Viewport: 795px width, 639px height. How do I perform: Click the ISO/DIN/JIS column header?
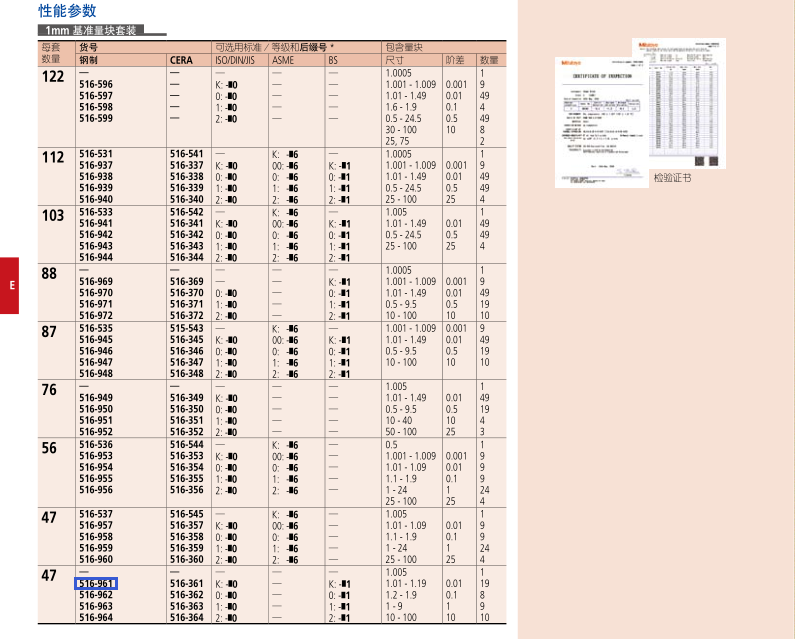(235, 60)
